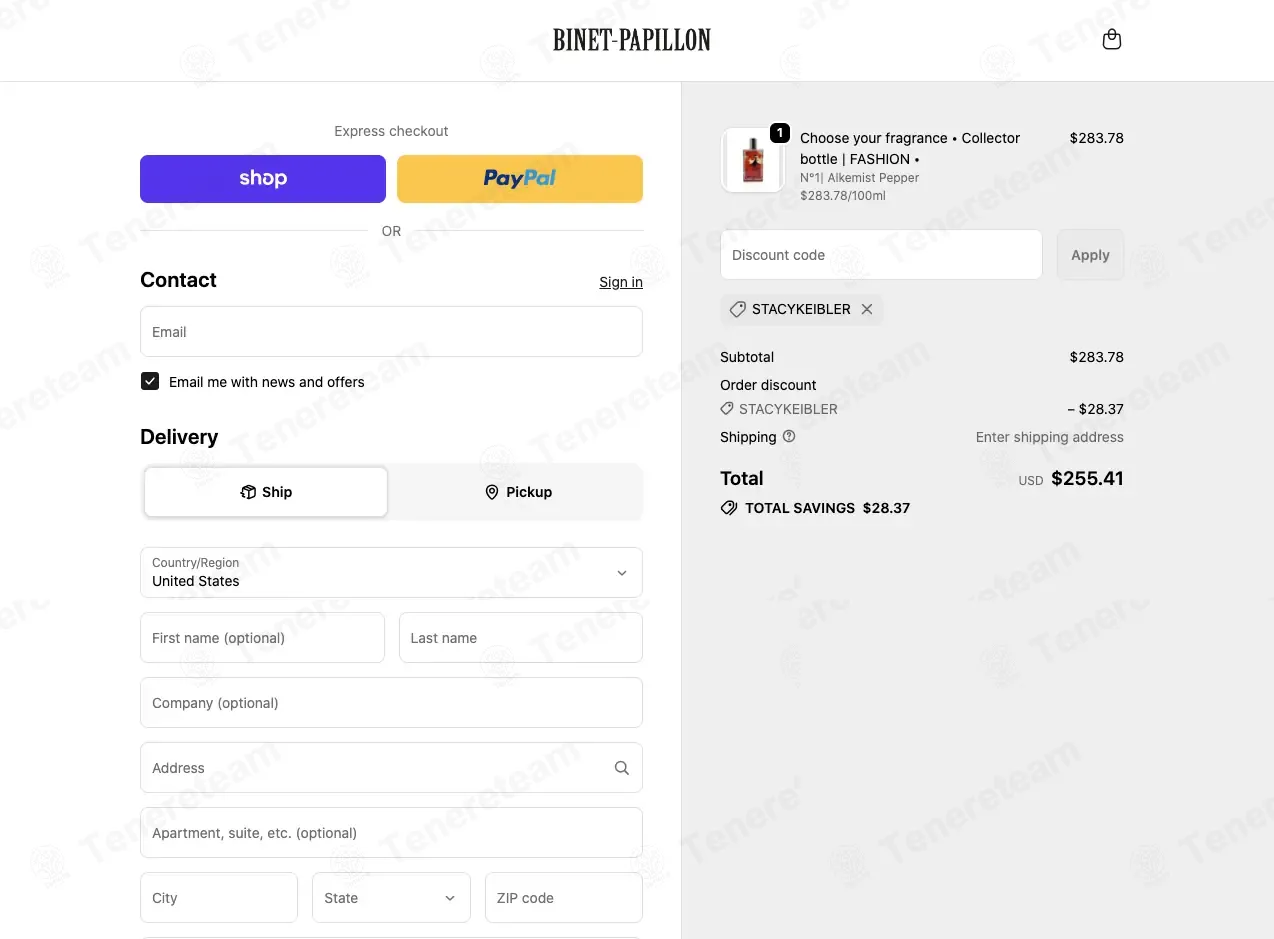This screenshot has width=1274, height=939.
Task: Pay with Shop express checkout
Action: [x=263, y=179]
